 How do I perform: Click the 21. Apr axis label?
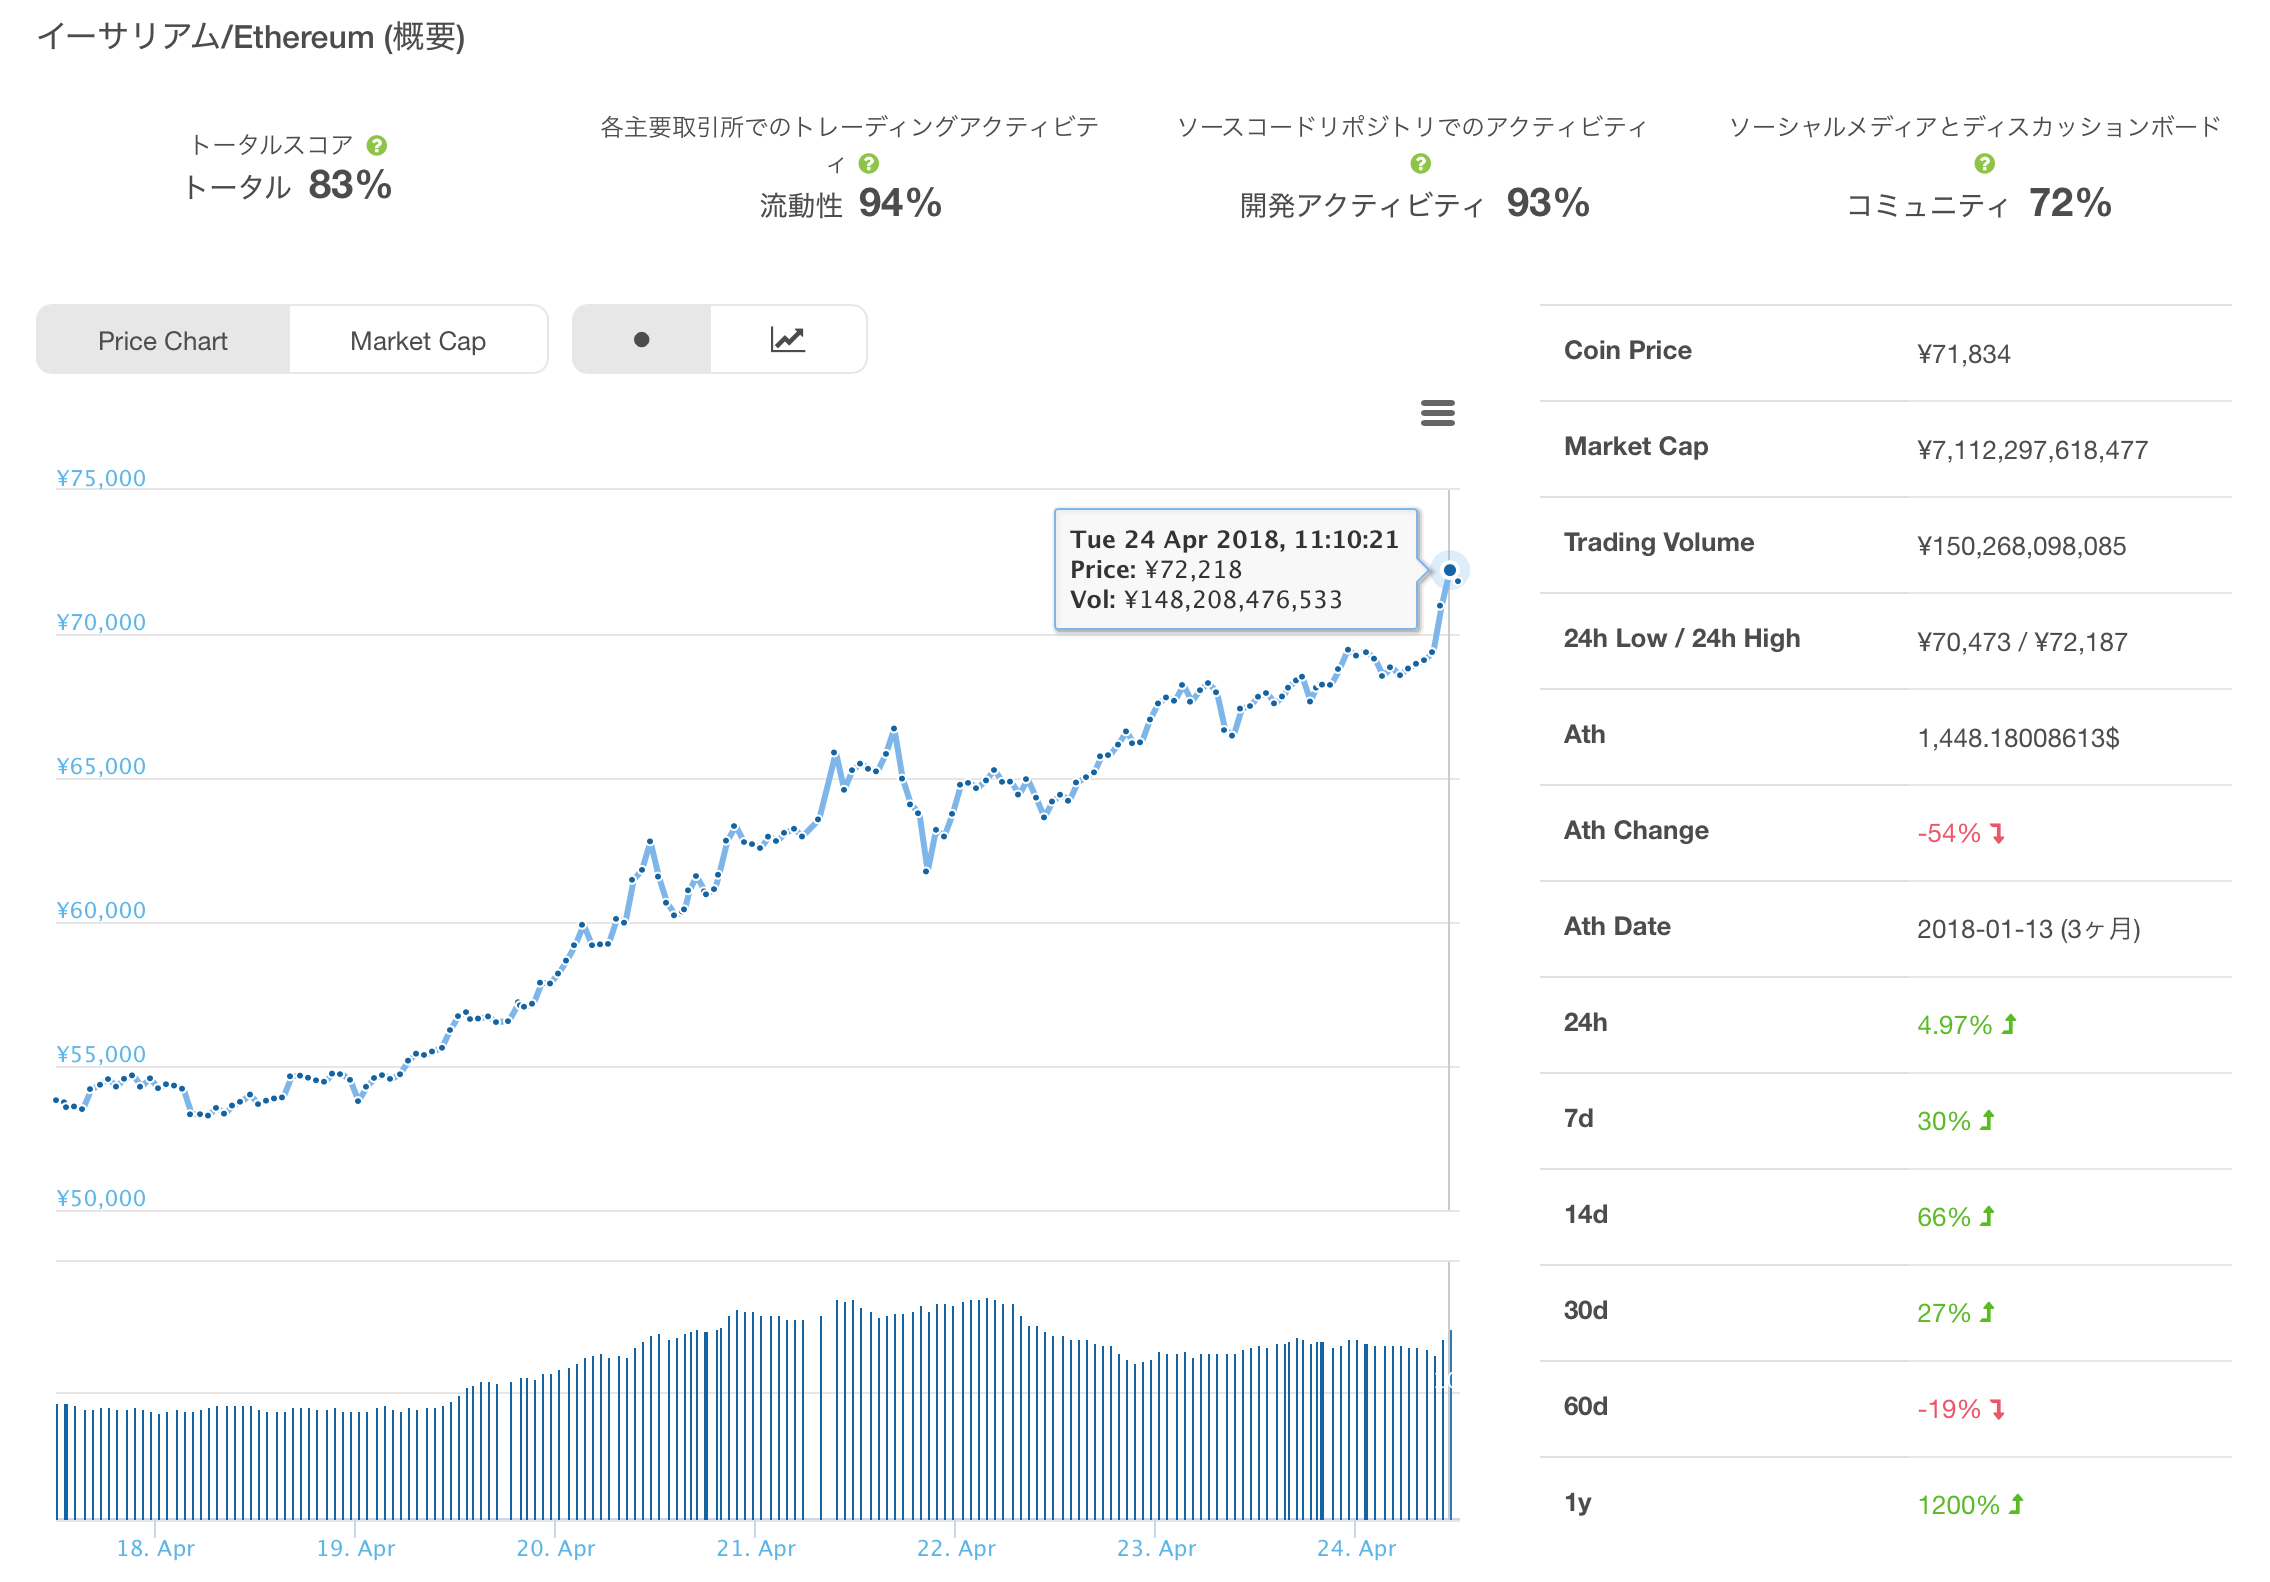(756, 1548)
